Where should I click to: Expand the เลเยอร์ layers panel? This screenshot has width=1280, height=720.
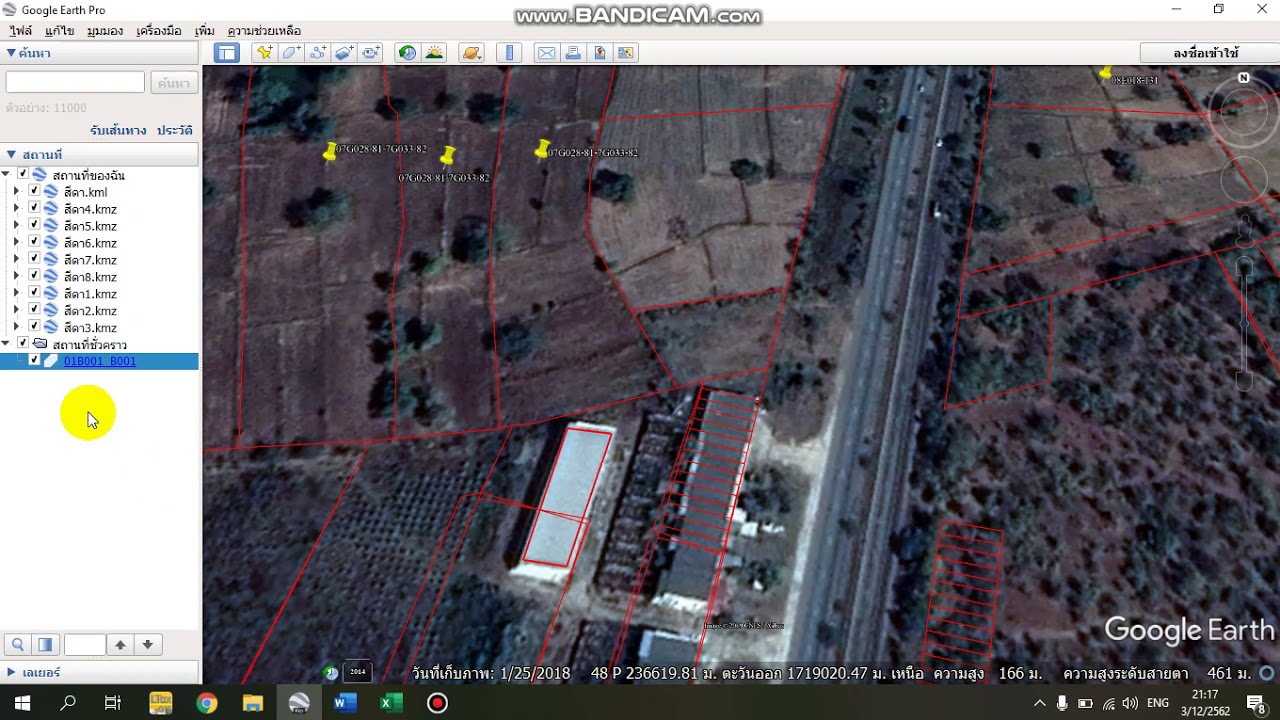(x=11, y=672)
